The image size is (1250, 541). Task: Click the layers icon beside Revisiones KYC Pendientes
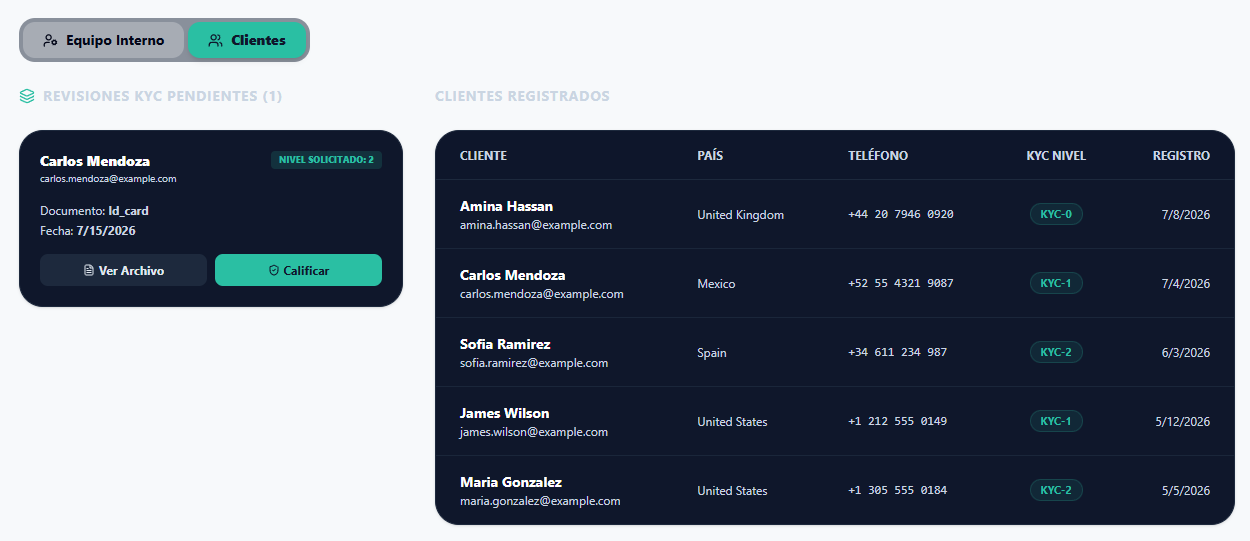coord(27,97)
